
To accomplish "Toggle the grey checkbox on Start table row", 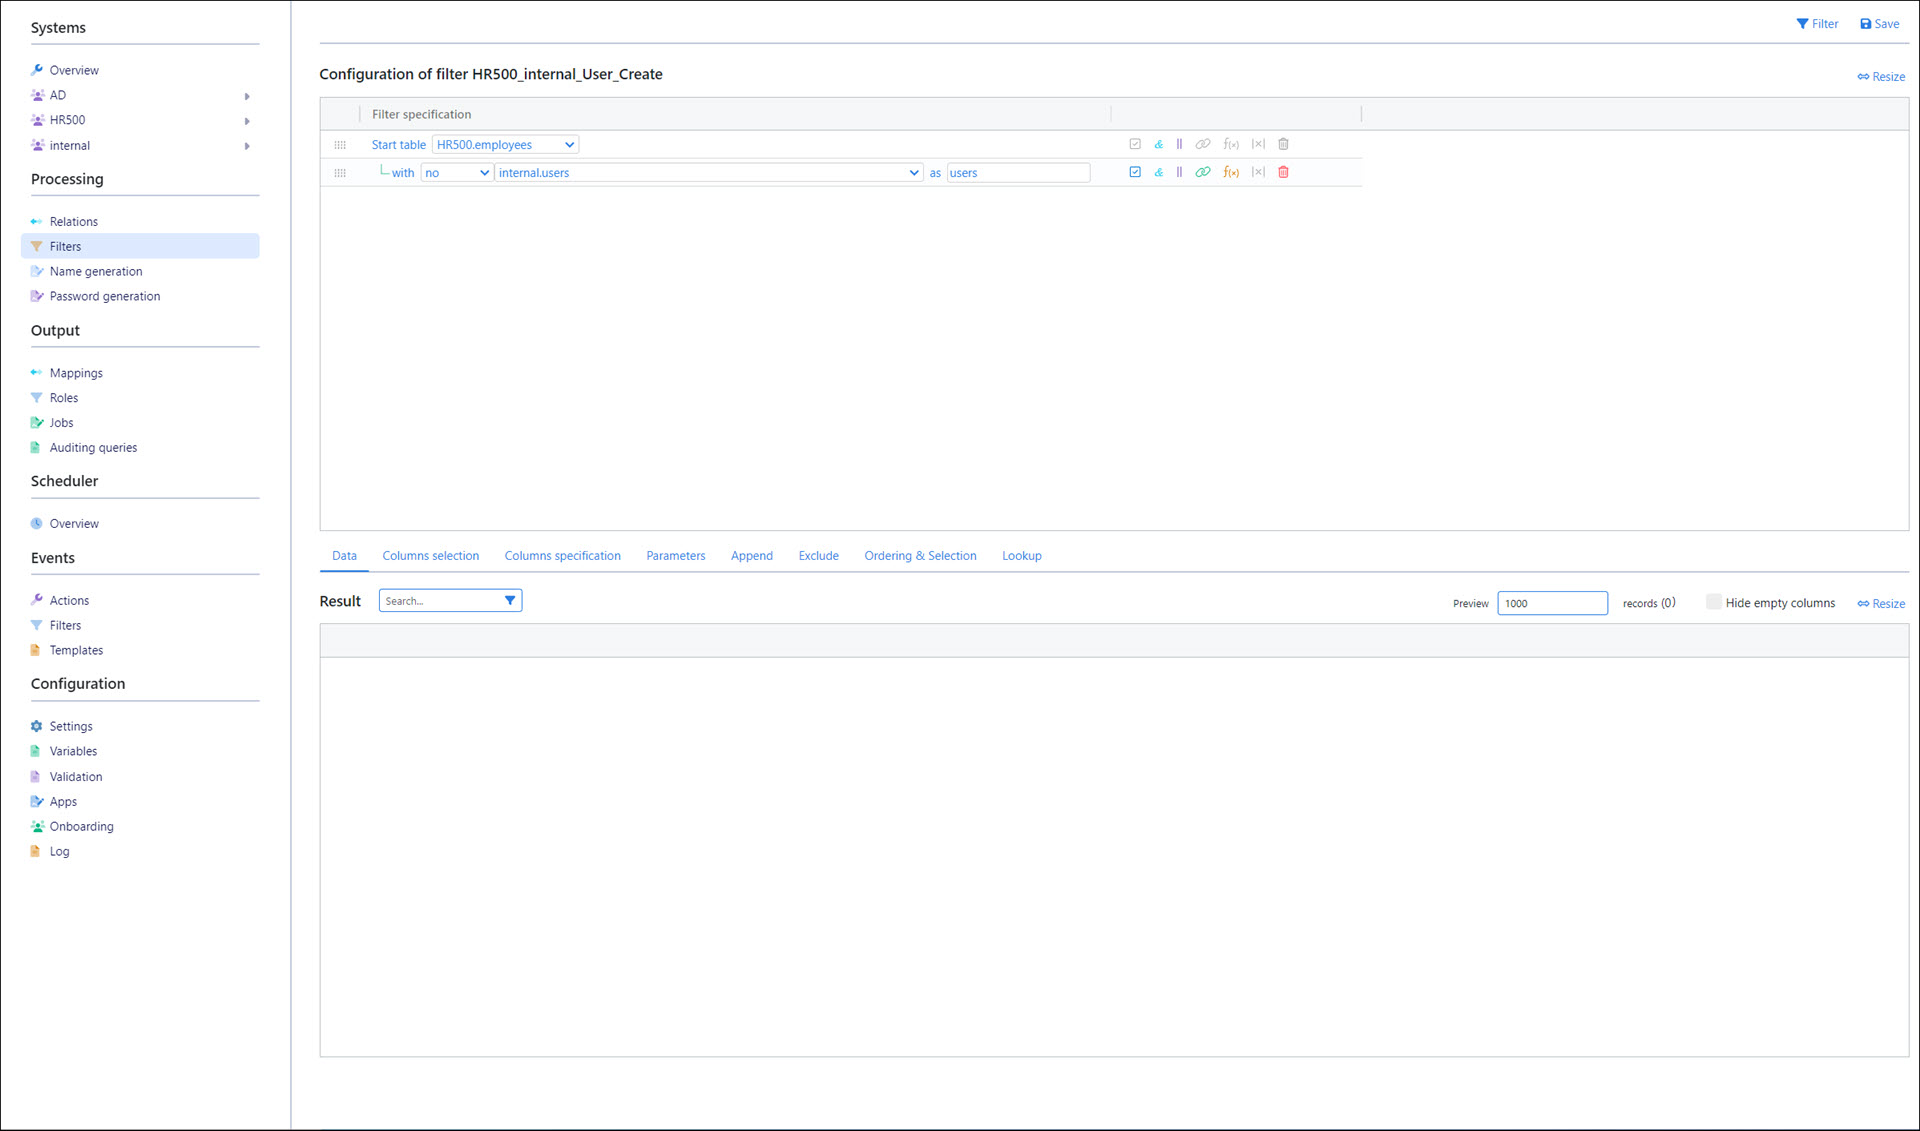I will [x=1135, y=144].
